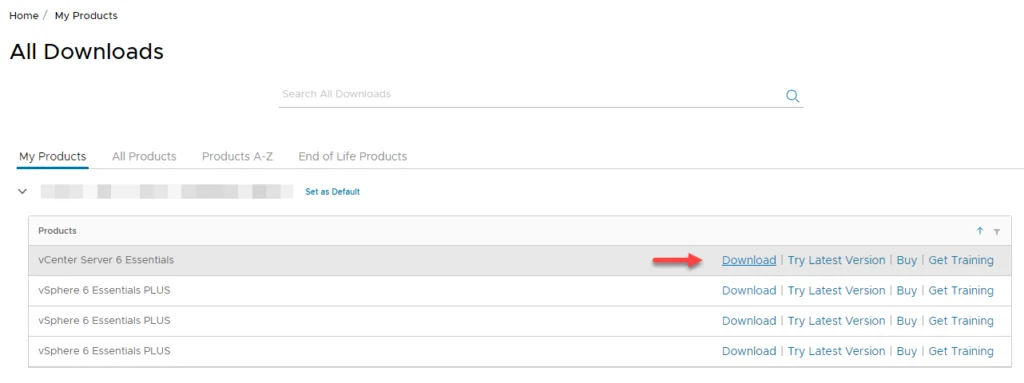This screenshot has width=1024, height=383.
Task: Select the End of Life Products tab
Action: (353, 156)
